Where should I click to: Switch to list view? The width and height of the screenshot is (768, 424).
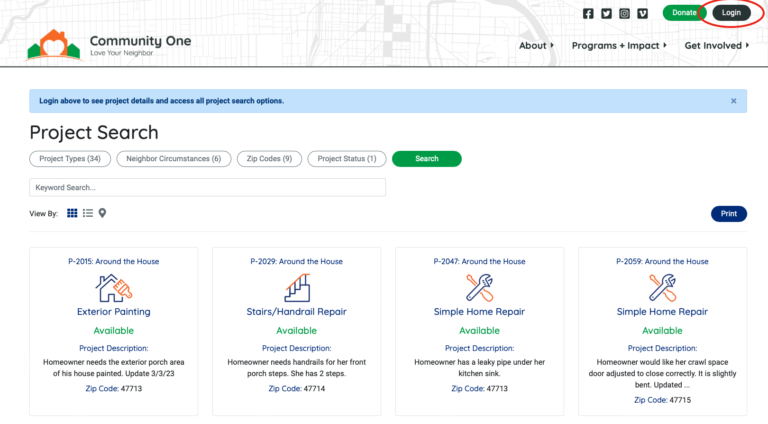(x=88, y=213)
